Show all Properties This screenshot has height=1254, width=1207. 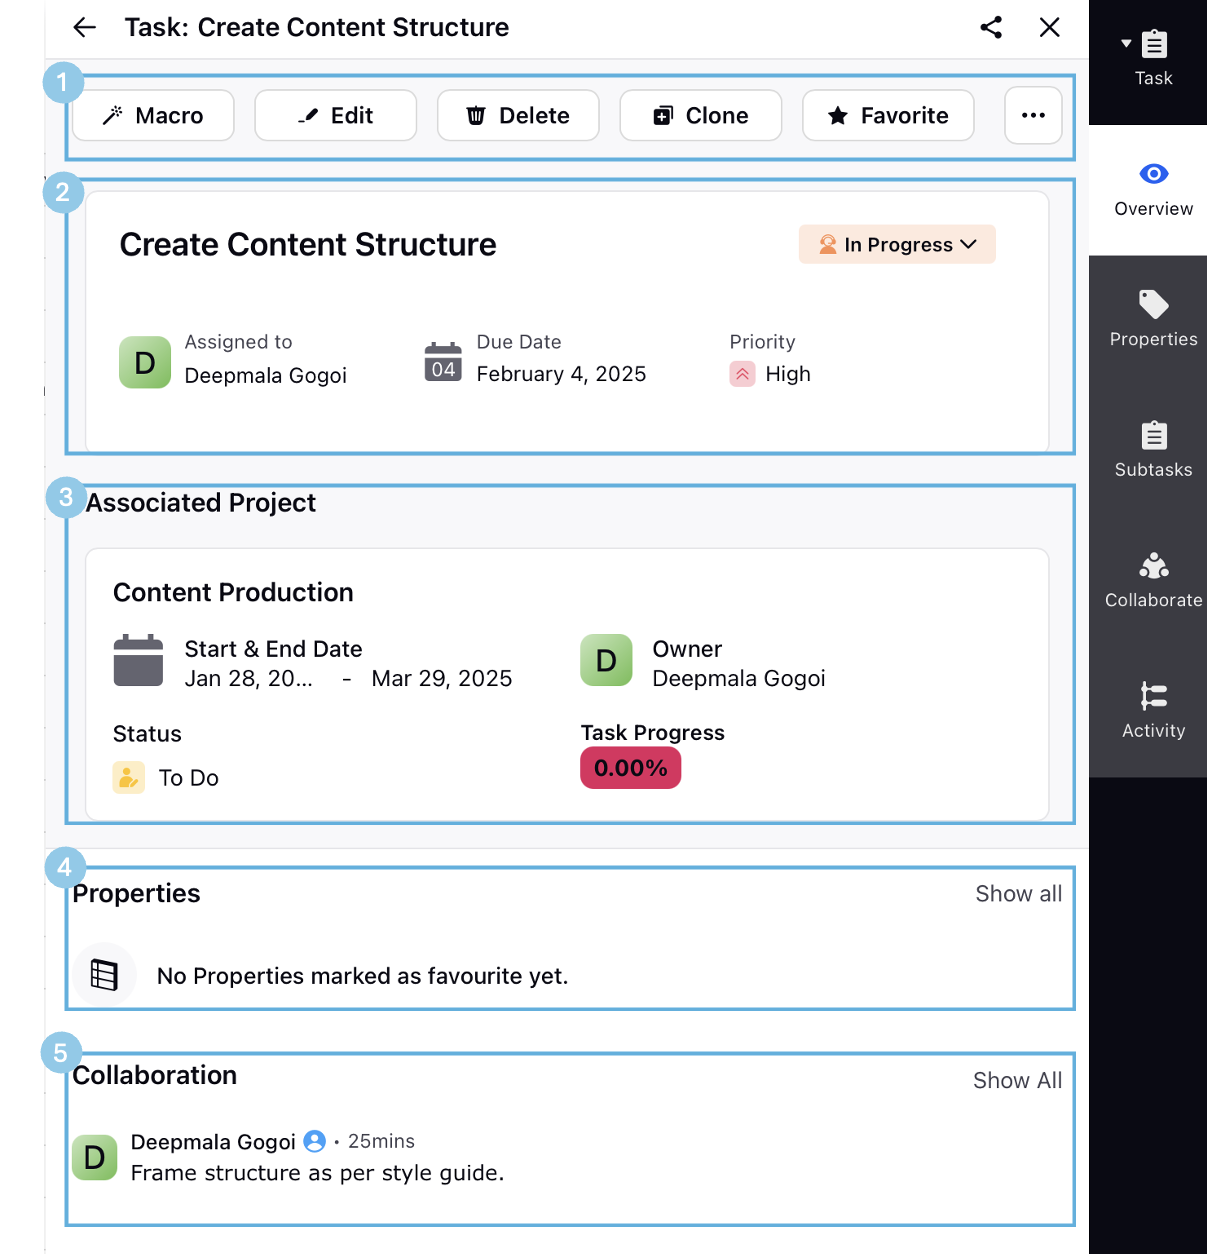[1019, 894]
